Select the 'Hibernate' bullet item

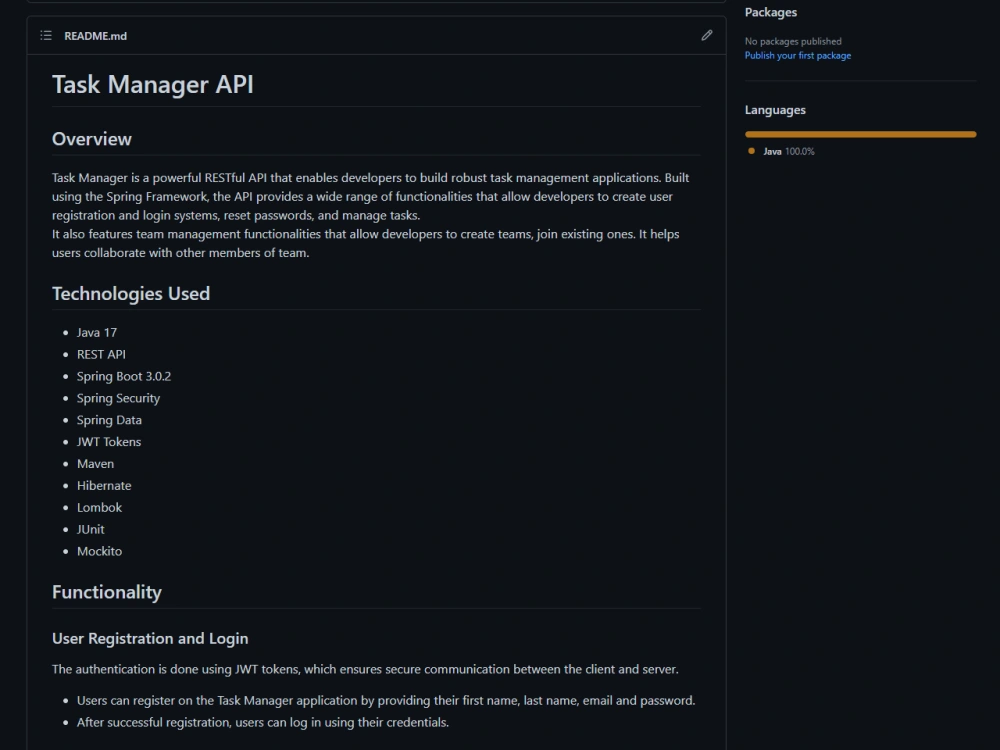tap(104, 485)
